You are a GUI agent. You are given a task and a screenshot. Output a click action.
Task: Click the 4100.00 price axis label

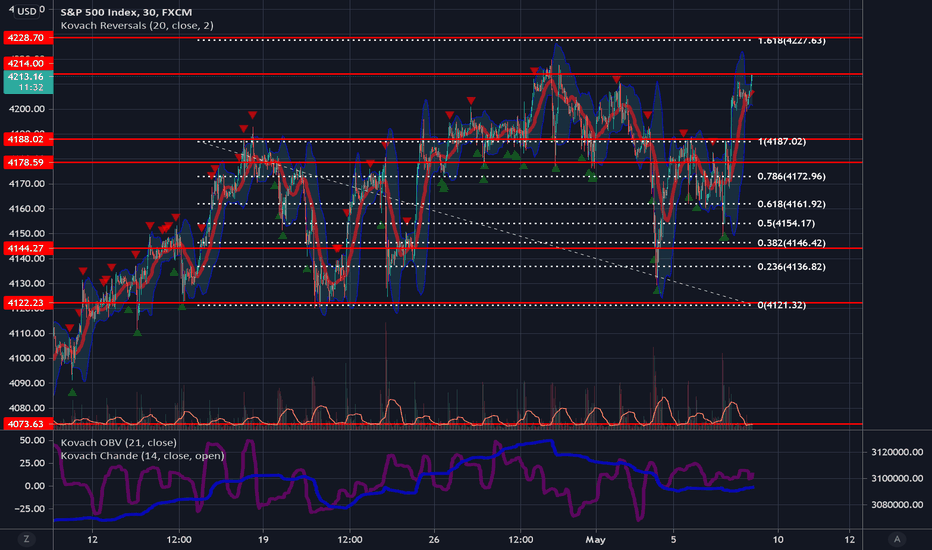[x=27, y=358]
